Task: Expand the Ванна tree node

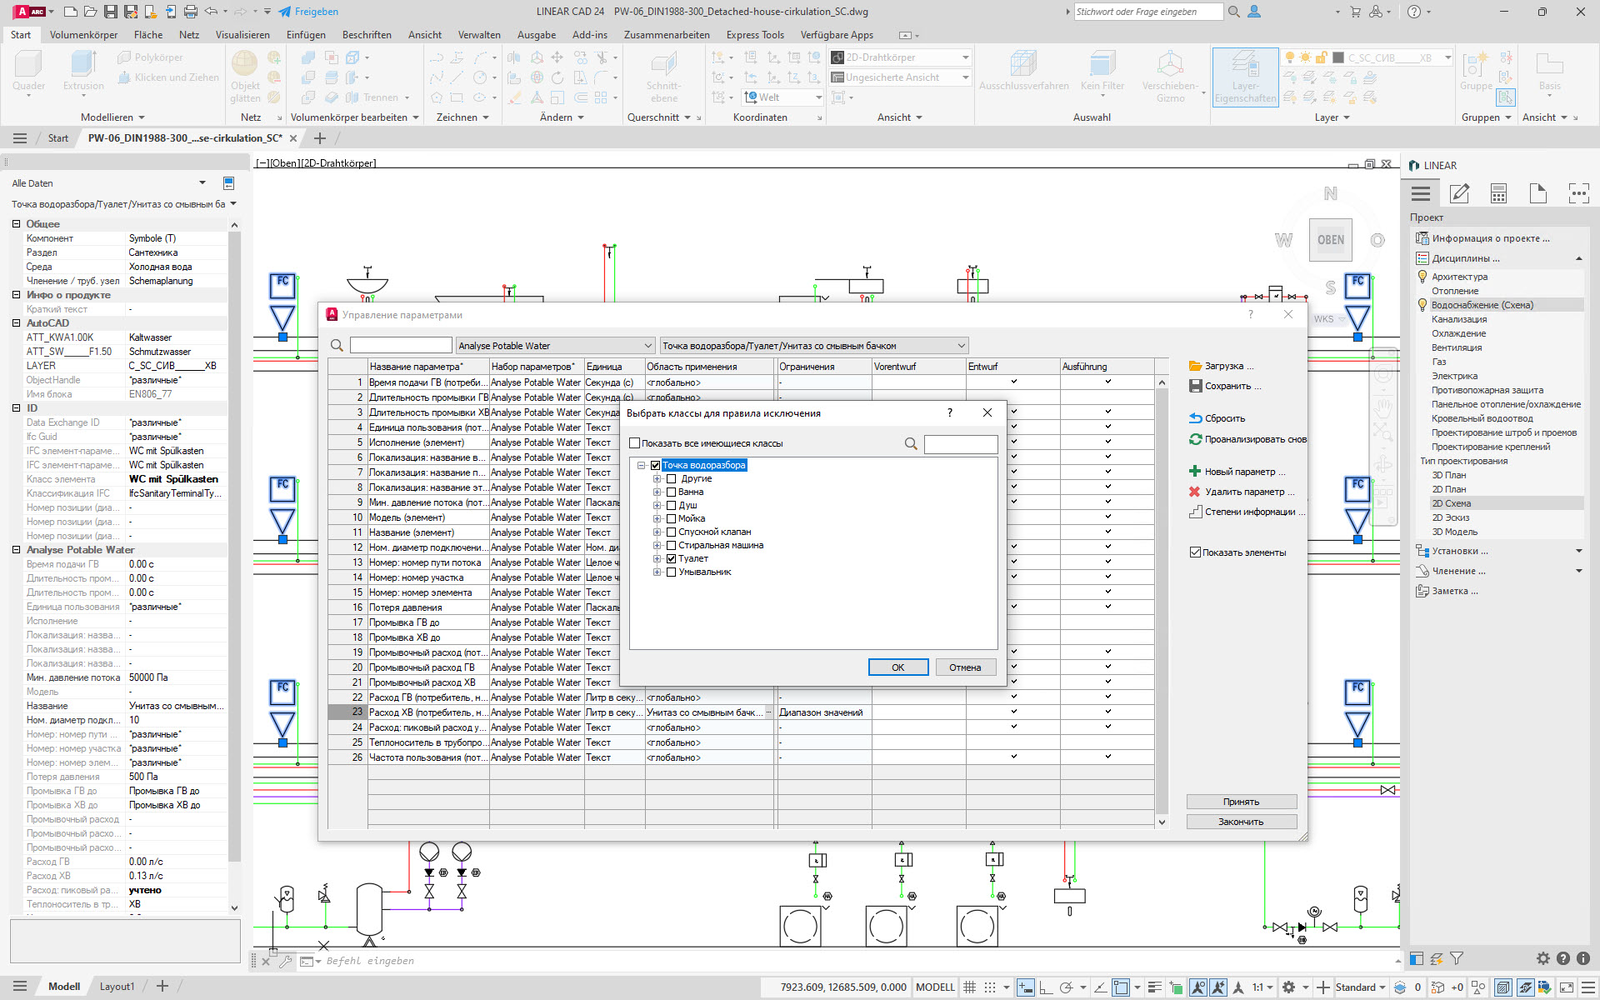Action: click(657, 492)
